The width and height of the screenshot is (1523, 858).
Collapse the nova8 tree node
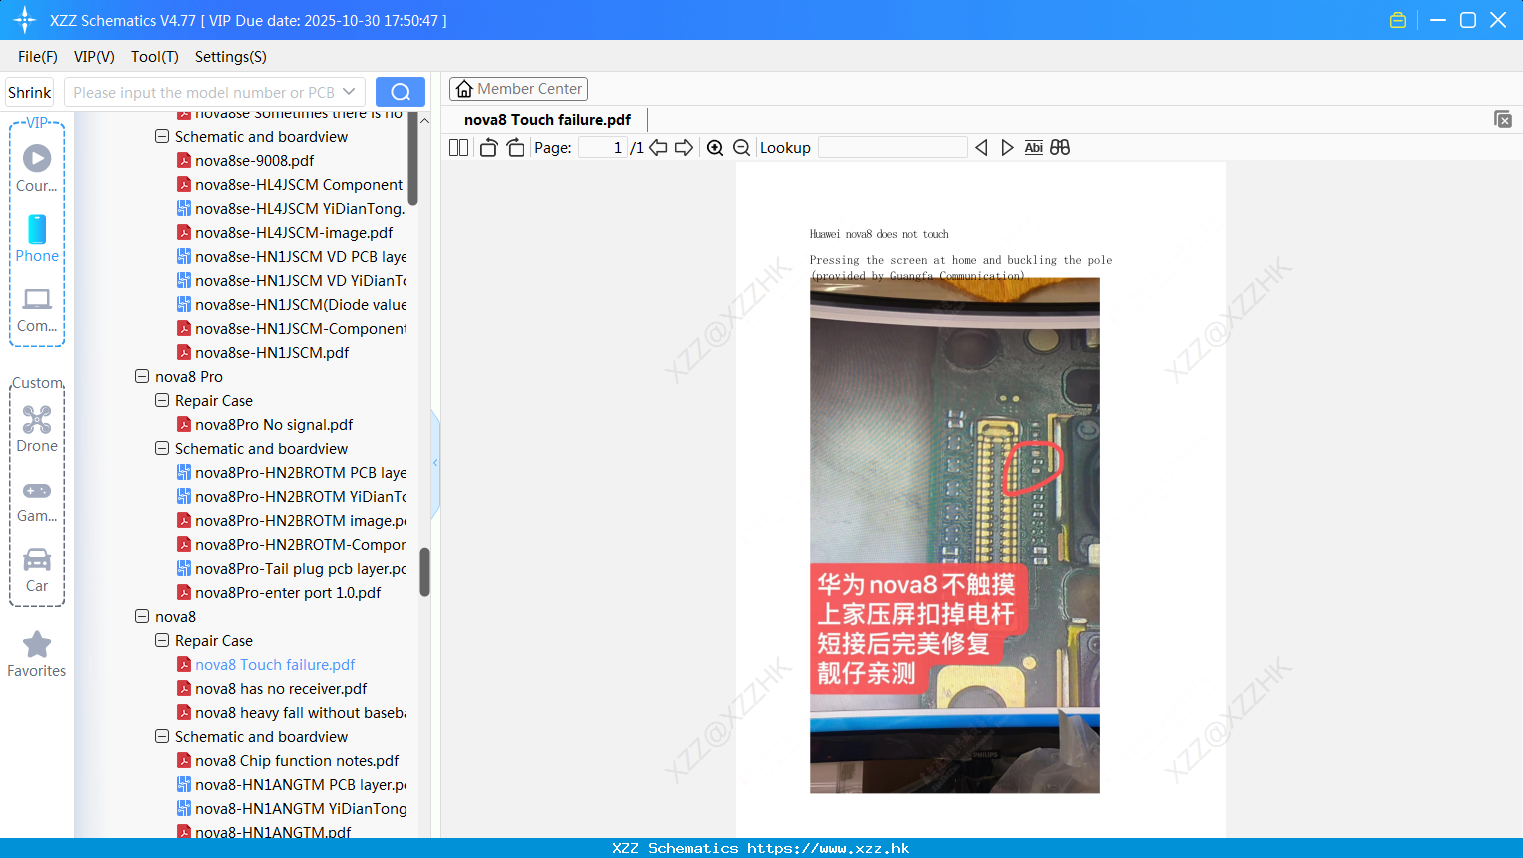point(142,616)
